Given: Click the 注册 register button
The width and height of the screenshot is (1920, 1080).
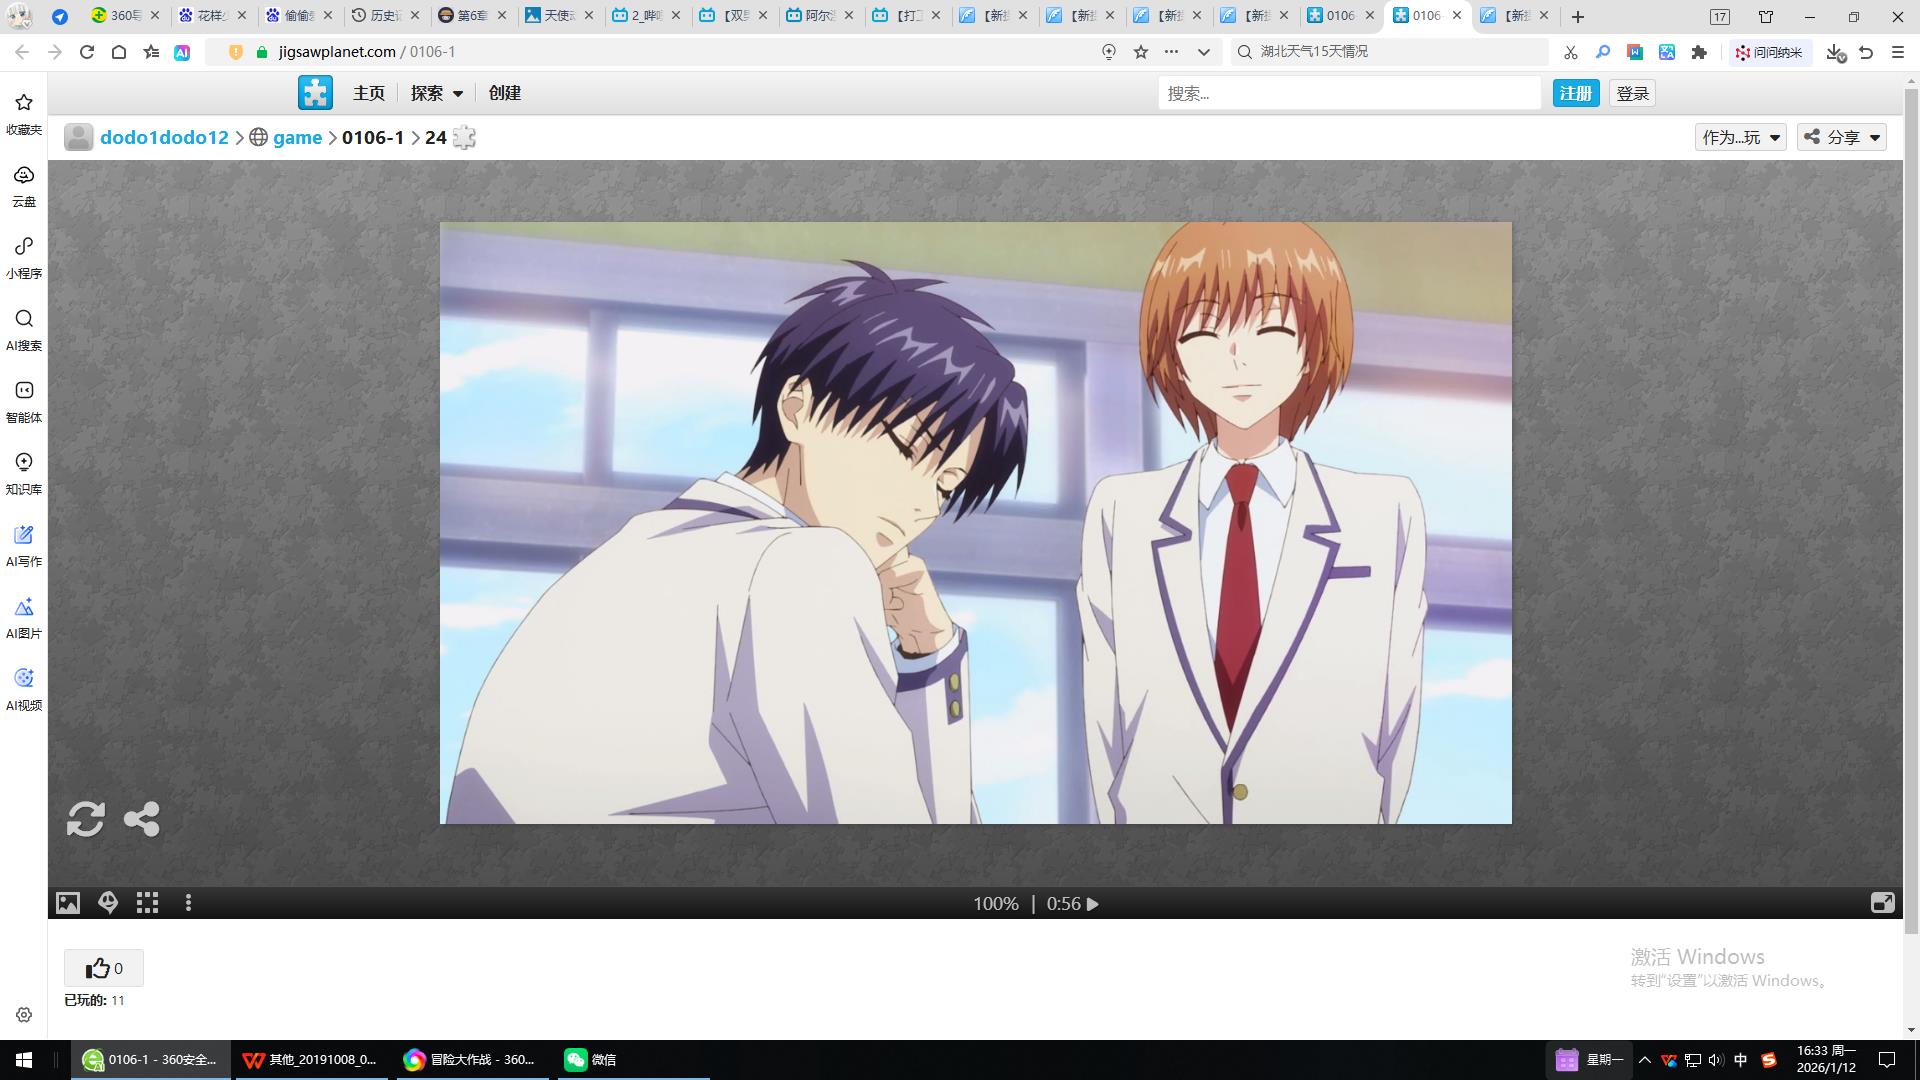Looking at the screenshot, I should [1575, 93].
